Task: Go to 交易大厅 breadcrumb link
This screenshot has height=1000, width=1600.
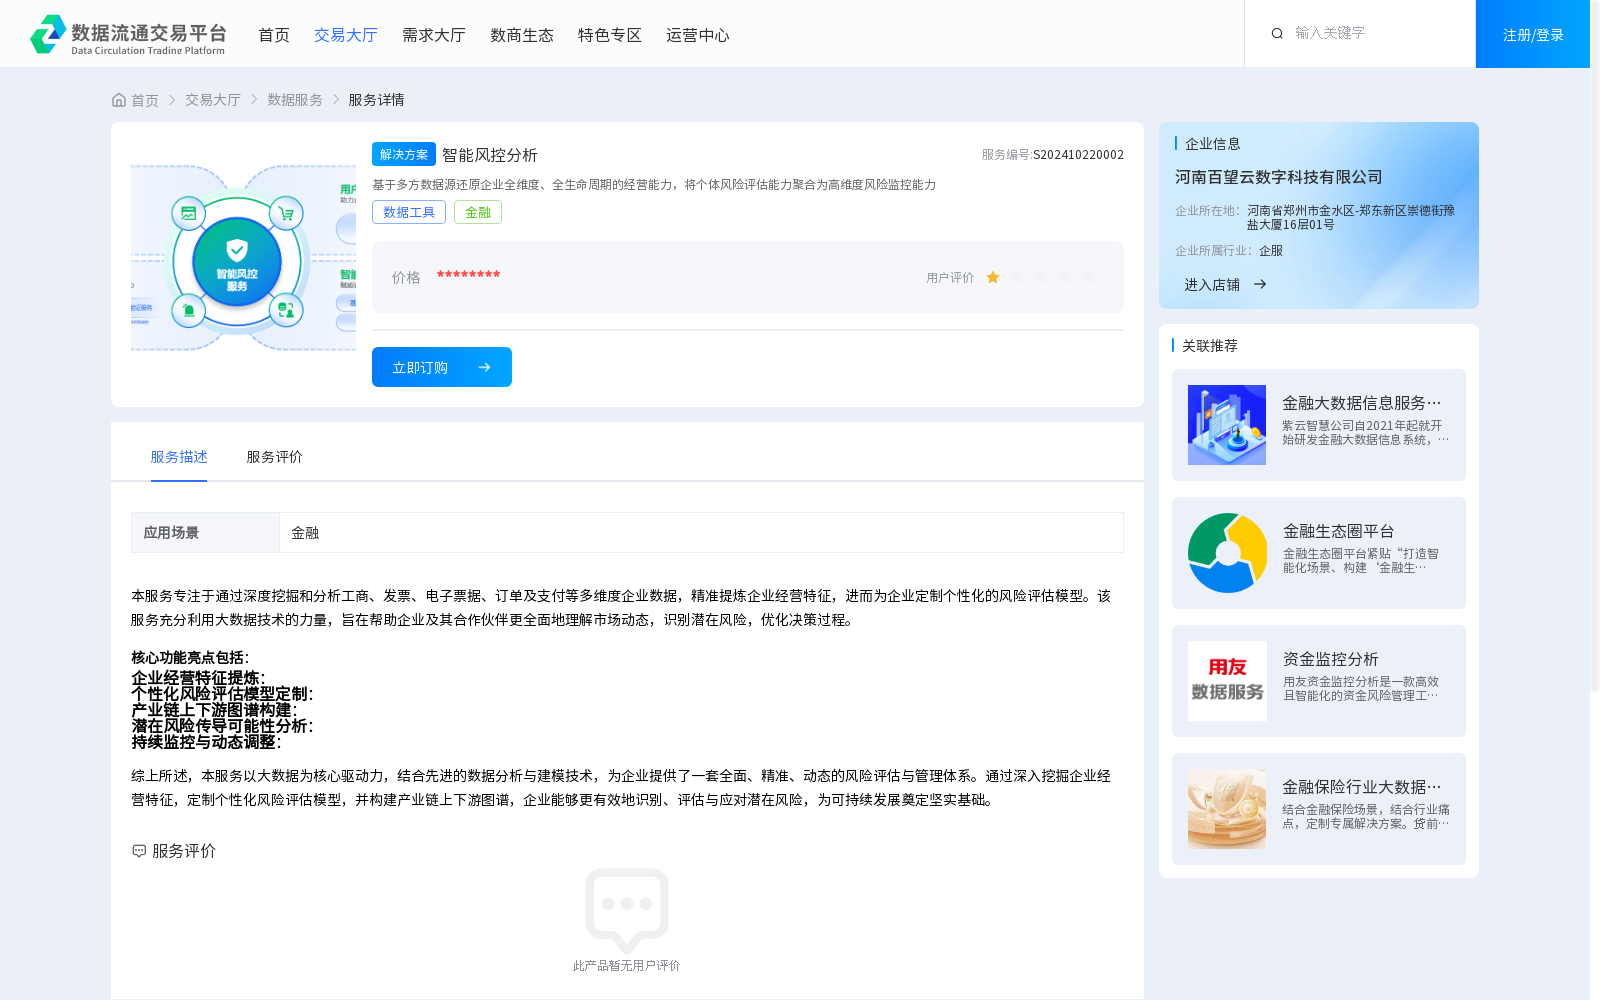Action: (x=213, y=100)
